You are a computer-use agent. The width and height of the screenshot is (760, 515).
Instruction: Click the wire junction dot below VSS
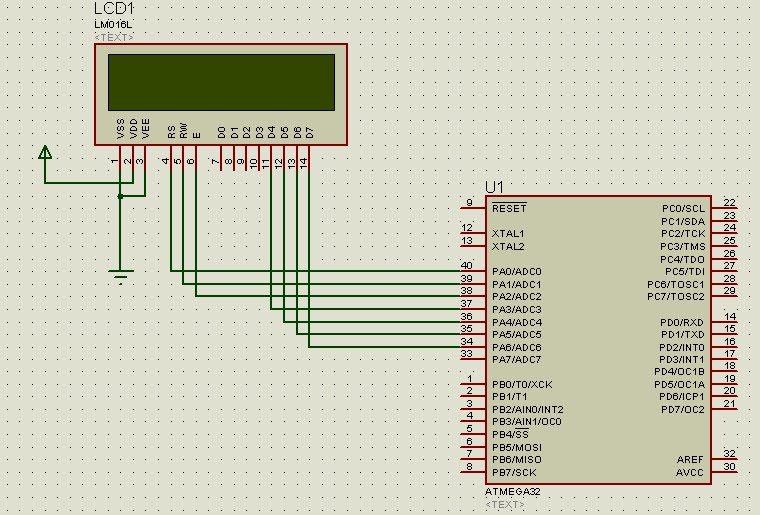coord(121,196)
